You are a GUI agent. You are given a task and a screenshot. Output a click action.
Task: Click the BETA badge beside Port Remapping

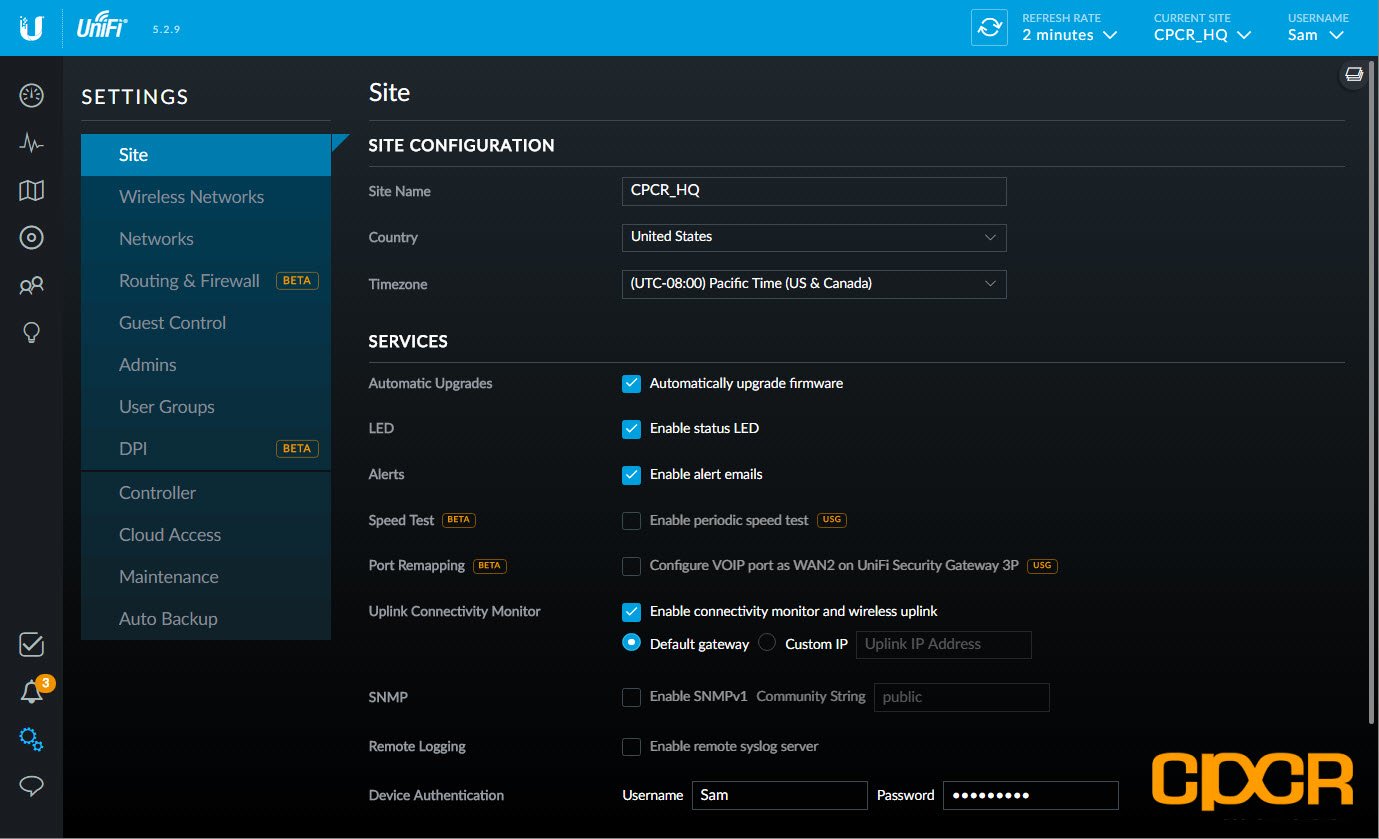[489, 565]
